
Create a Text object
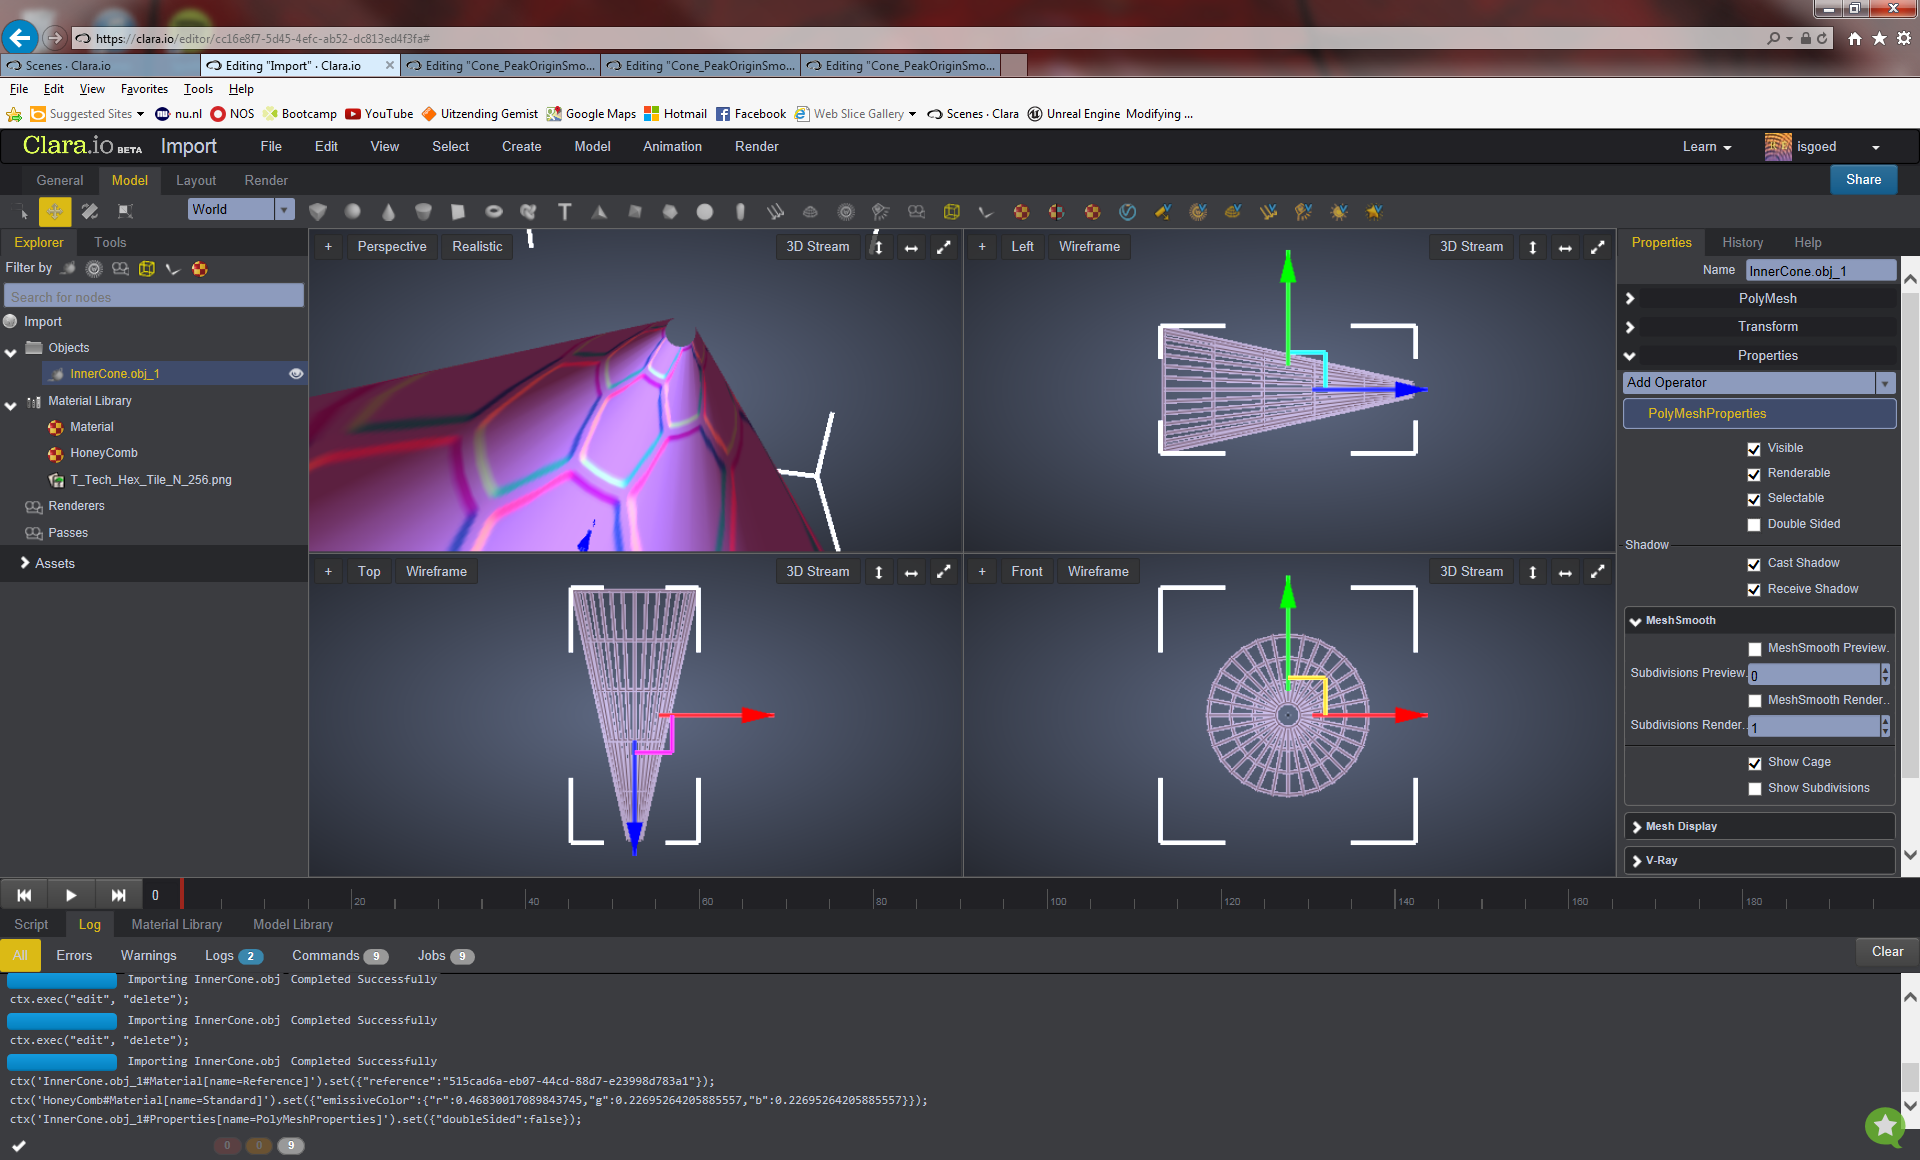(x=564, y=212)
